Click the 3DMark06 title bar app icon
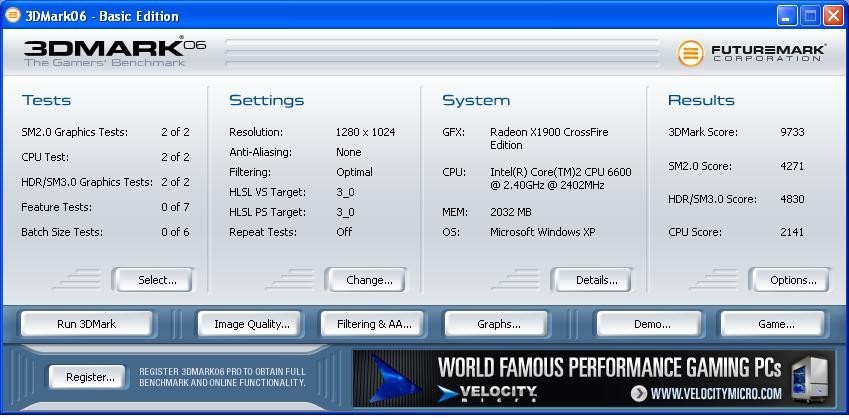Image resolution: width=849 pixels, height=420 pixels. 12,15
